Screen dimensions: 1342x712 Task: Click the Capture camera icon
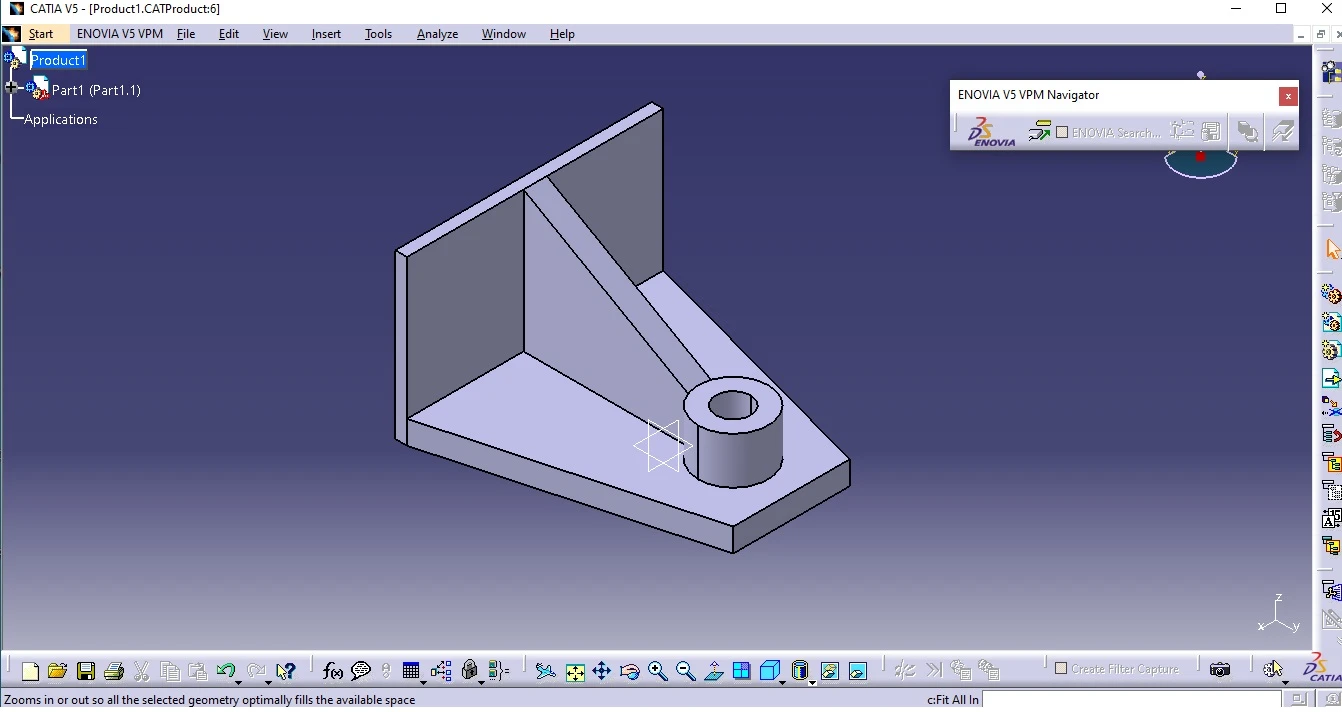[1219, 670]
